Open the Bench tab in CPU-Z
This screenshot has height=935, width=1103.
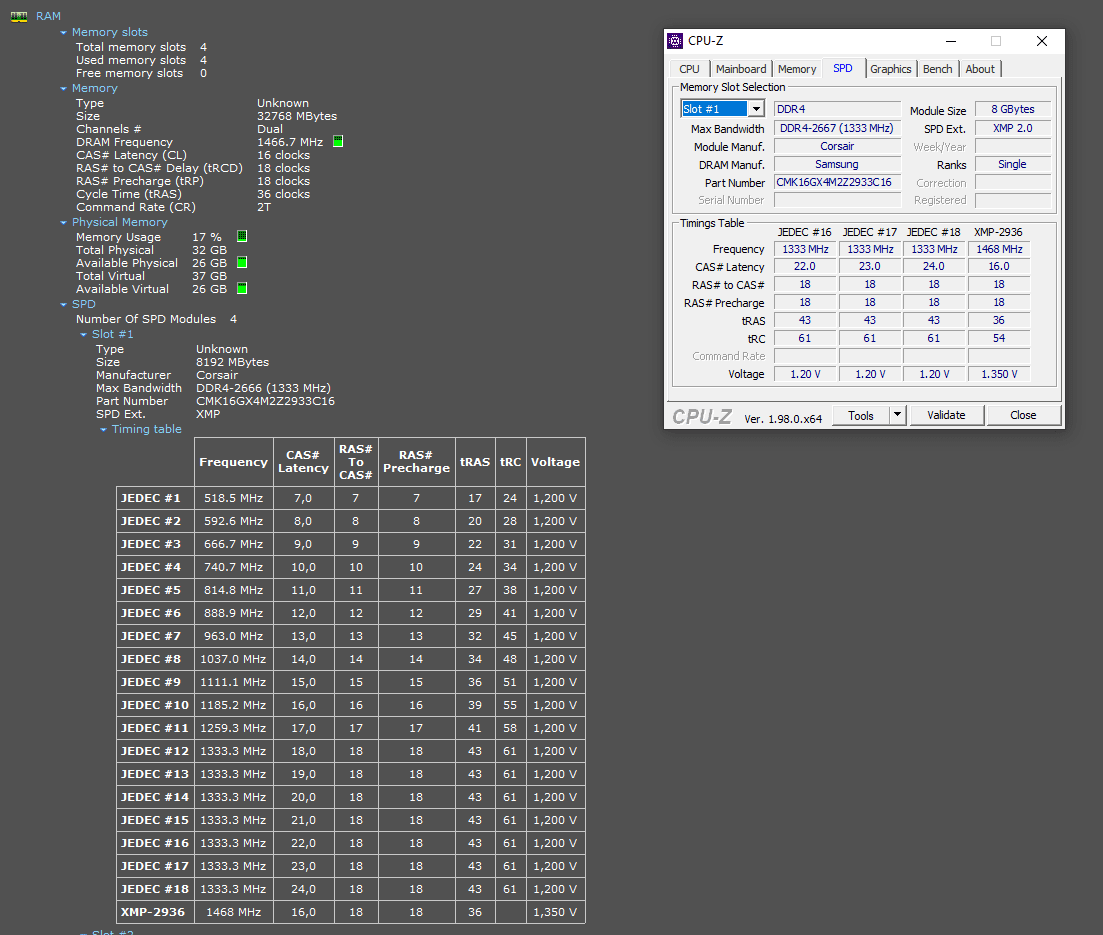[938, 69]
